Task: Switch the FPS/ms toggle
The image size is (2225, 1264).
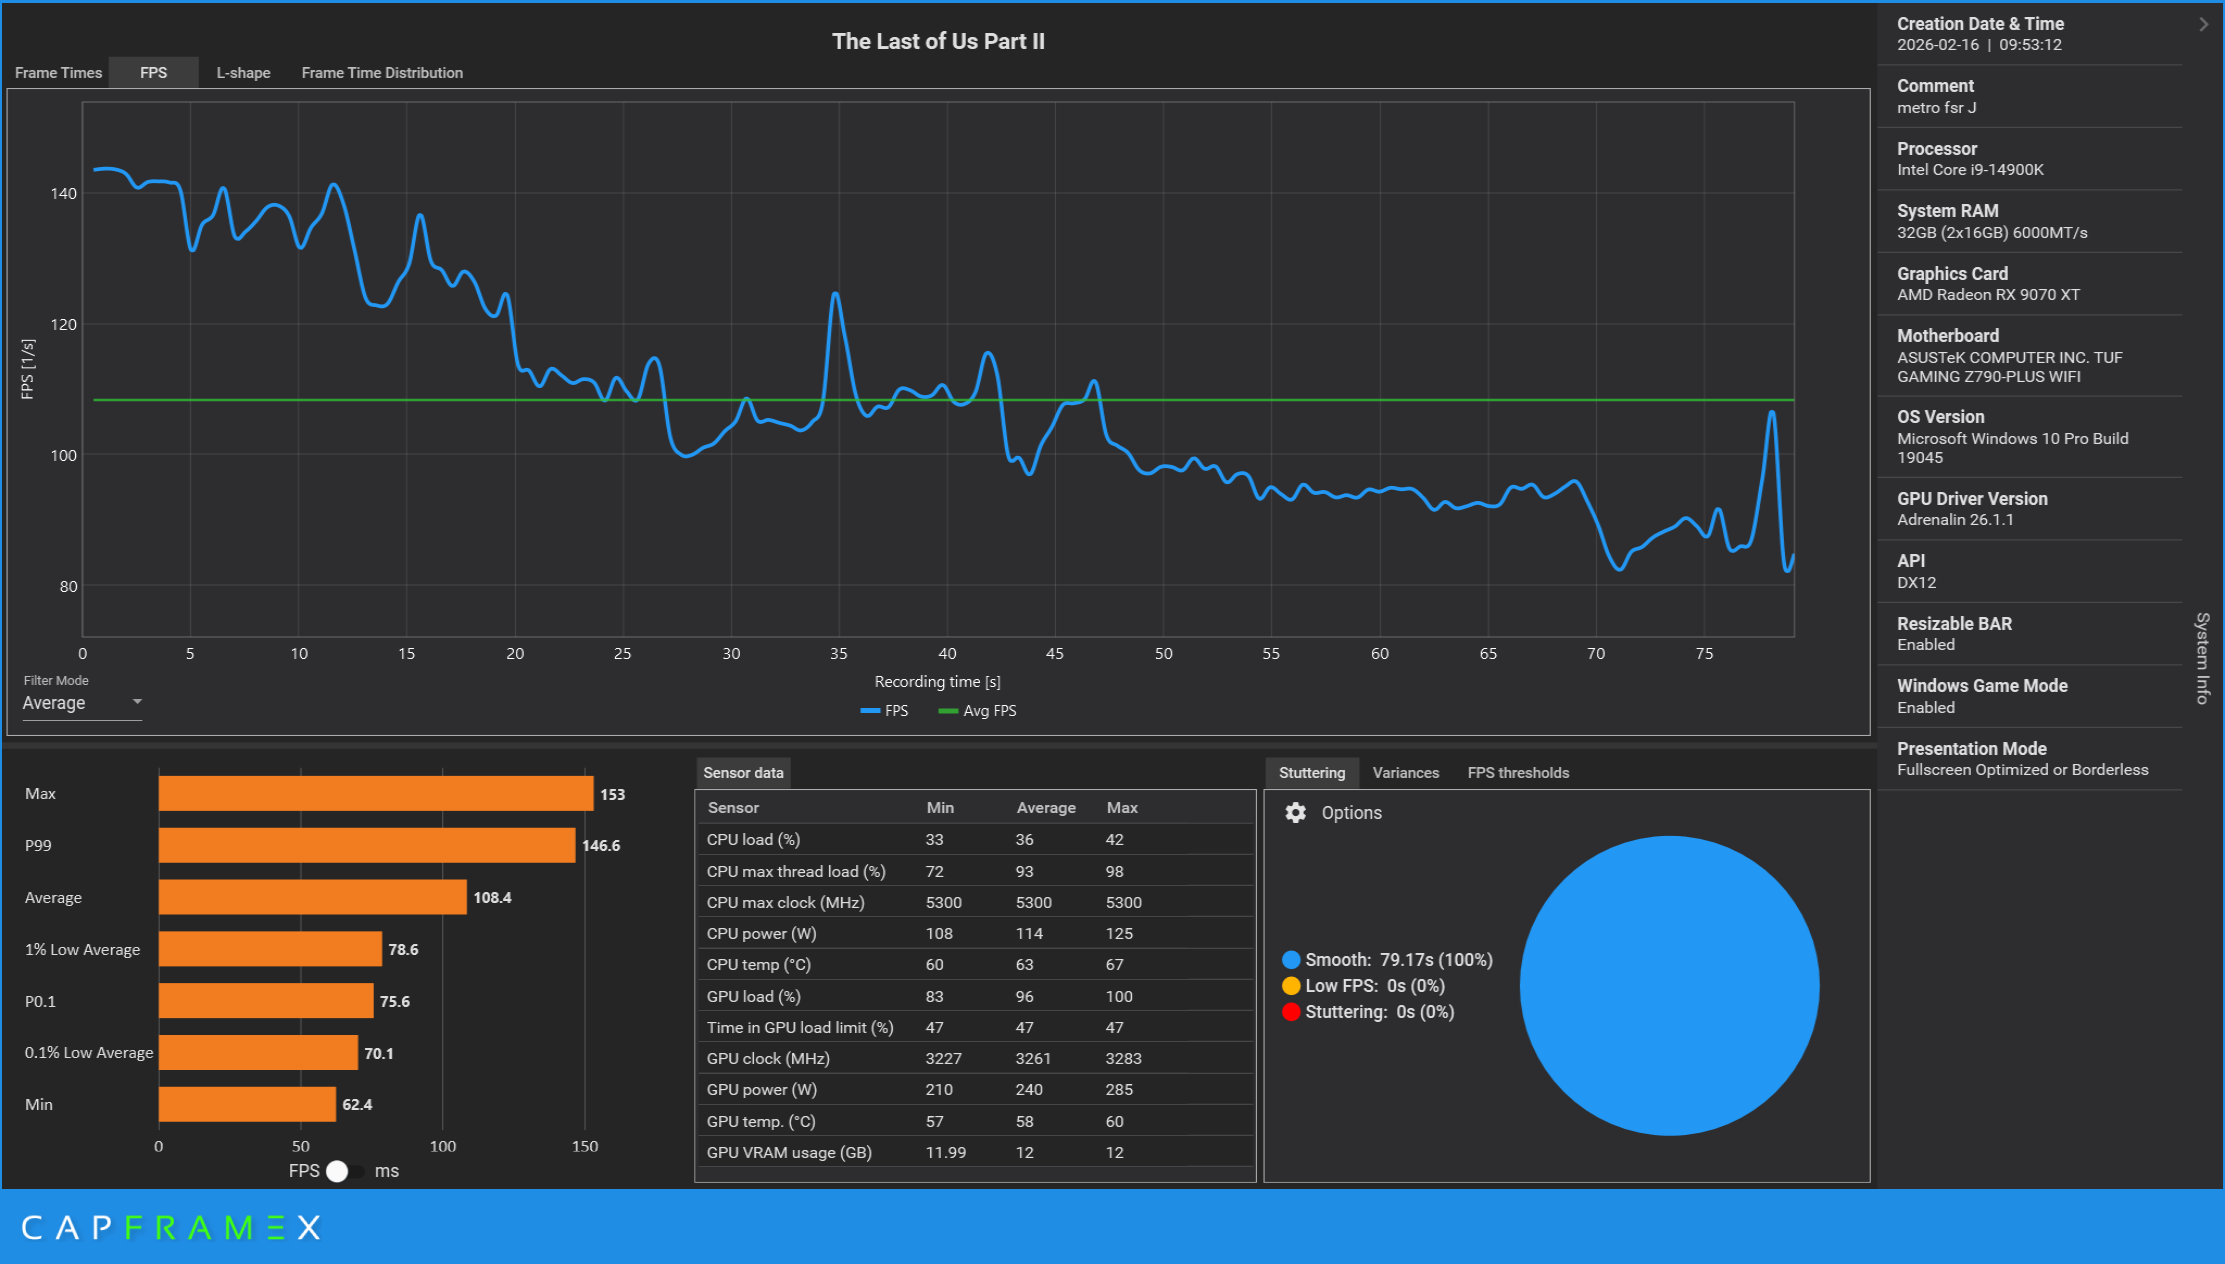Action: click(x=343, y=1171)
